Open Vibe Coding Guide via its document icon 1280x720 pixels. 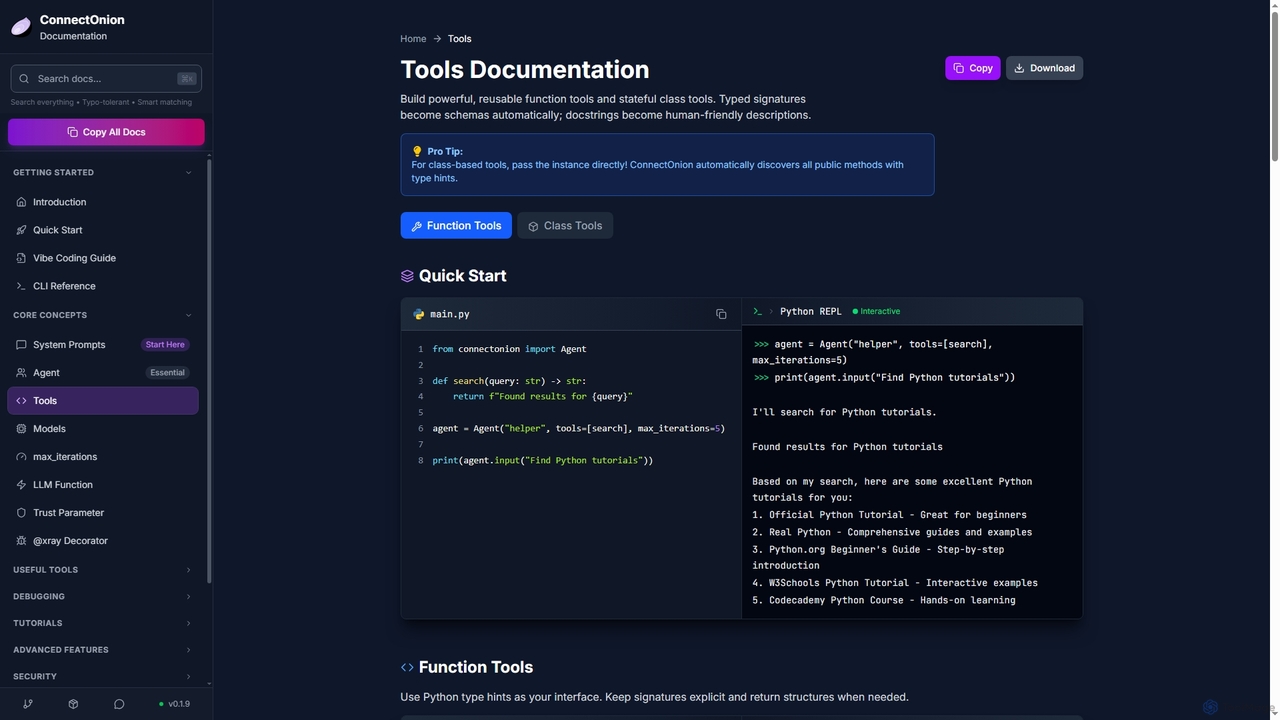pos(22,258)
